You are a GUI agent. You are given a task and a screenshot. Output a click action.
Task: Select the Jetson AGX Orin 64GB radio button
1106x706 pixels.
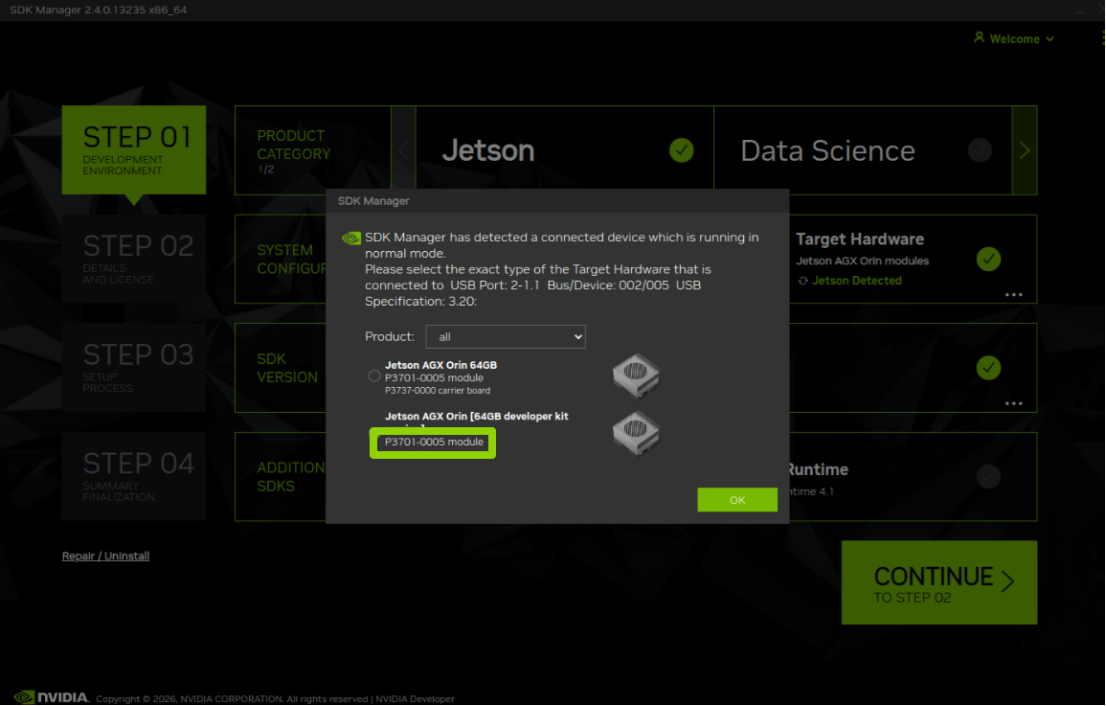[374, 376]
